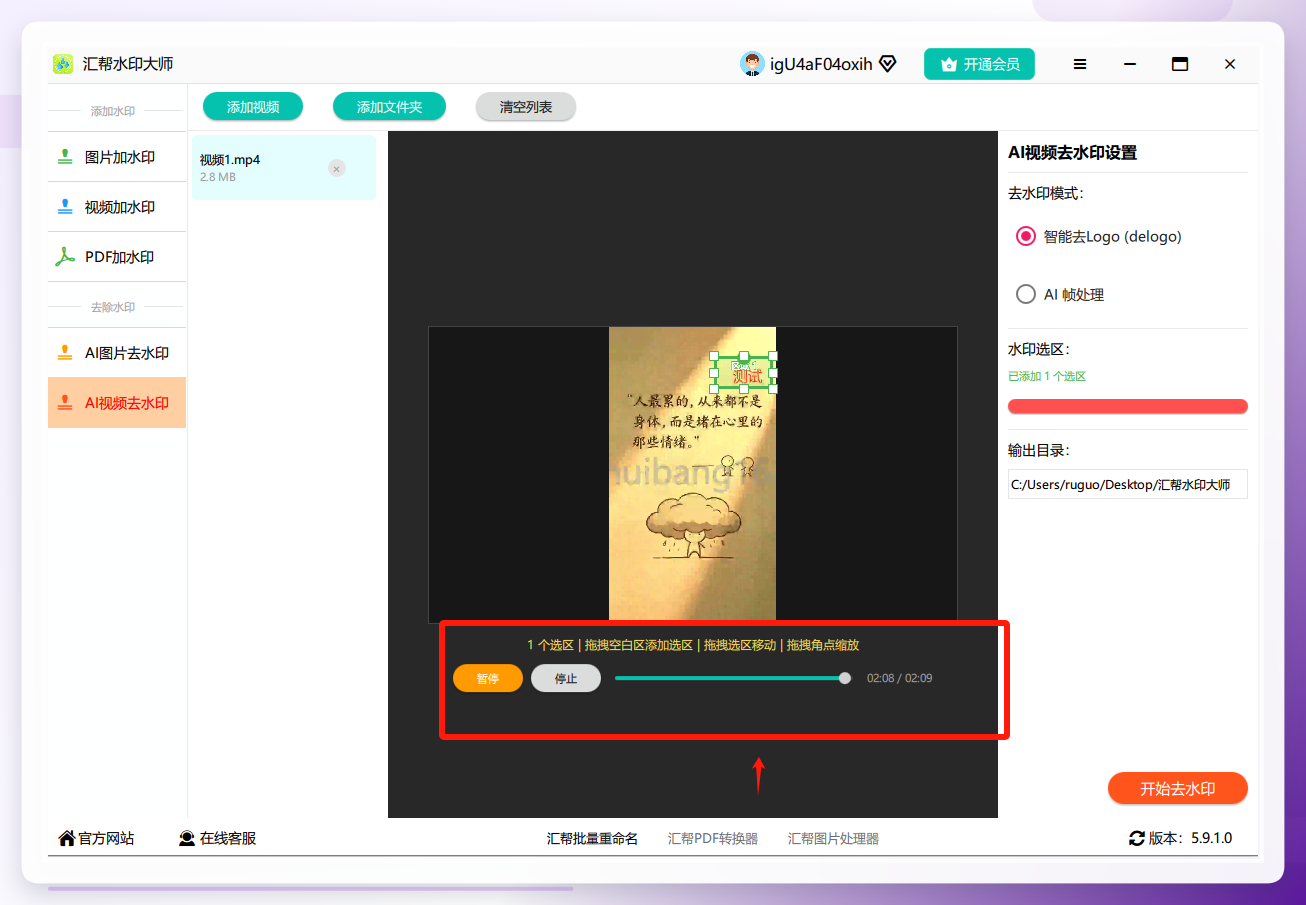Click the 清空列表 button
This screenshot has width=1306, height=905.
526,107
